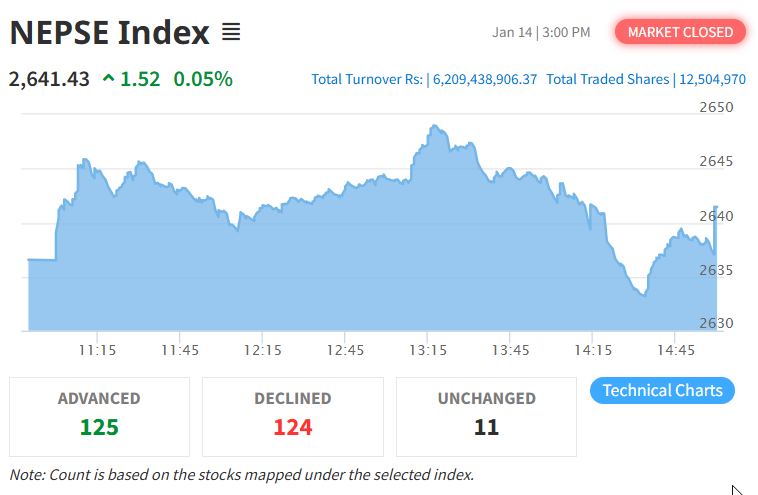Click the Market Closed status badge
This screenshot has height=495, width=758.
(x=680, y=32)
